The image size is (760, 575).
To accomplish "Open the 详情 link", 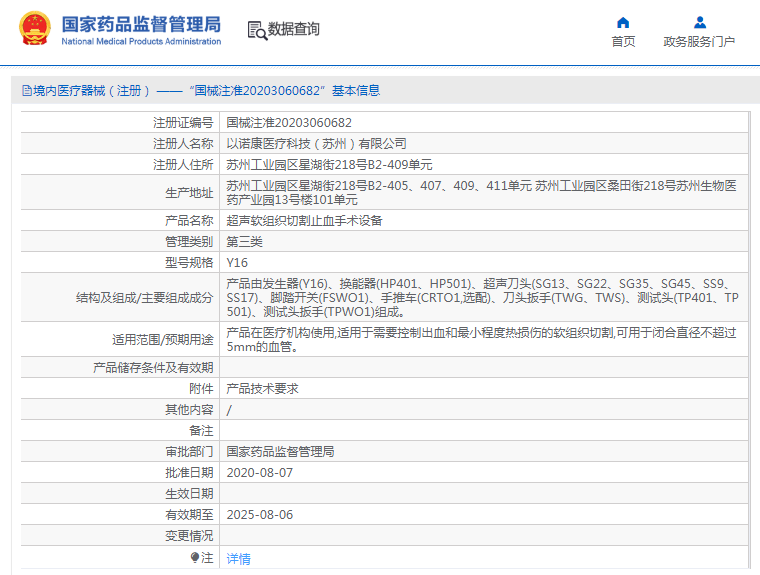I will pyautogui.click(x=238, y=559).
